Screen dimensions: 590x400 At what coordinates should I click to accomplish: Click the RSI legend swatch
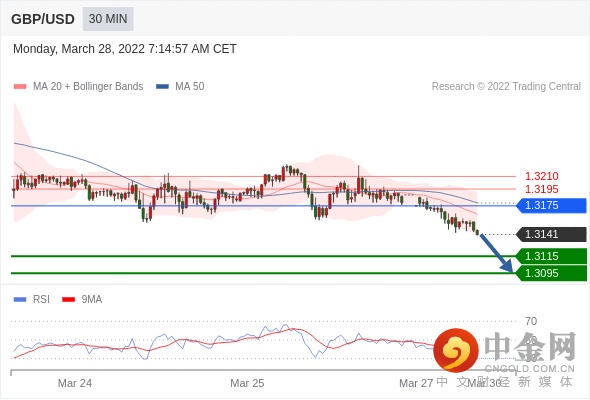click(x=20, y=300)
